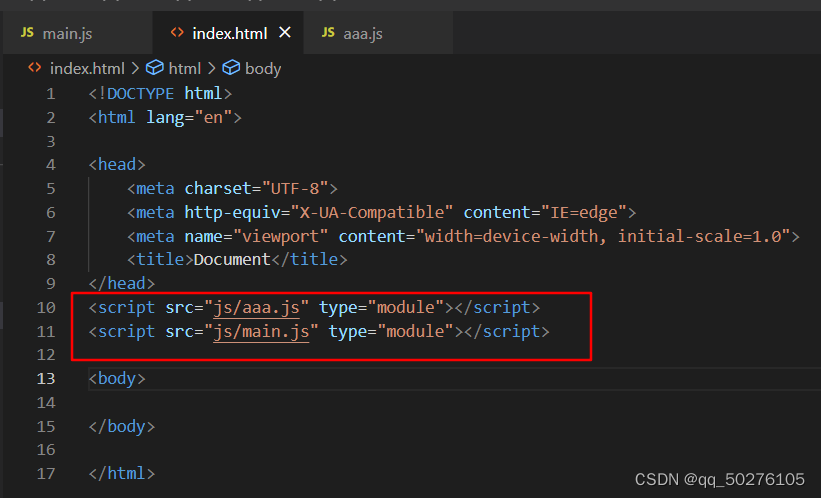Click line number 10 in gutter
Viewport: 821px width, 498px height.
46,307
